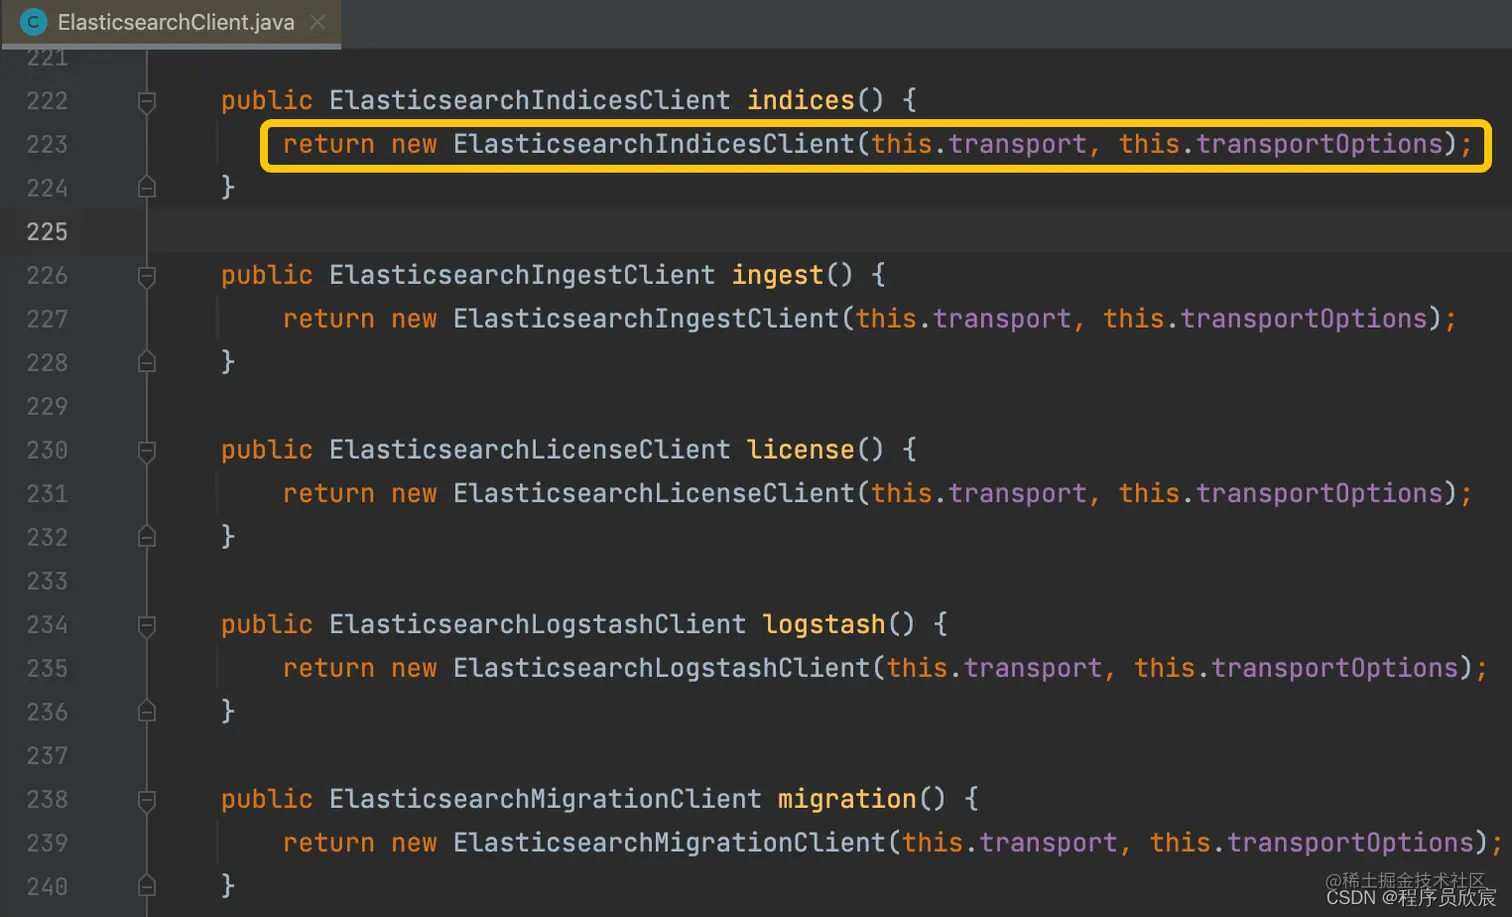Viewport: 1512px width, 917px height.
Task: Click the logstash method name
Action: pyautogui.click(x=824, y=624)
